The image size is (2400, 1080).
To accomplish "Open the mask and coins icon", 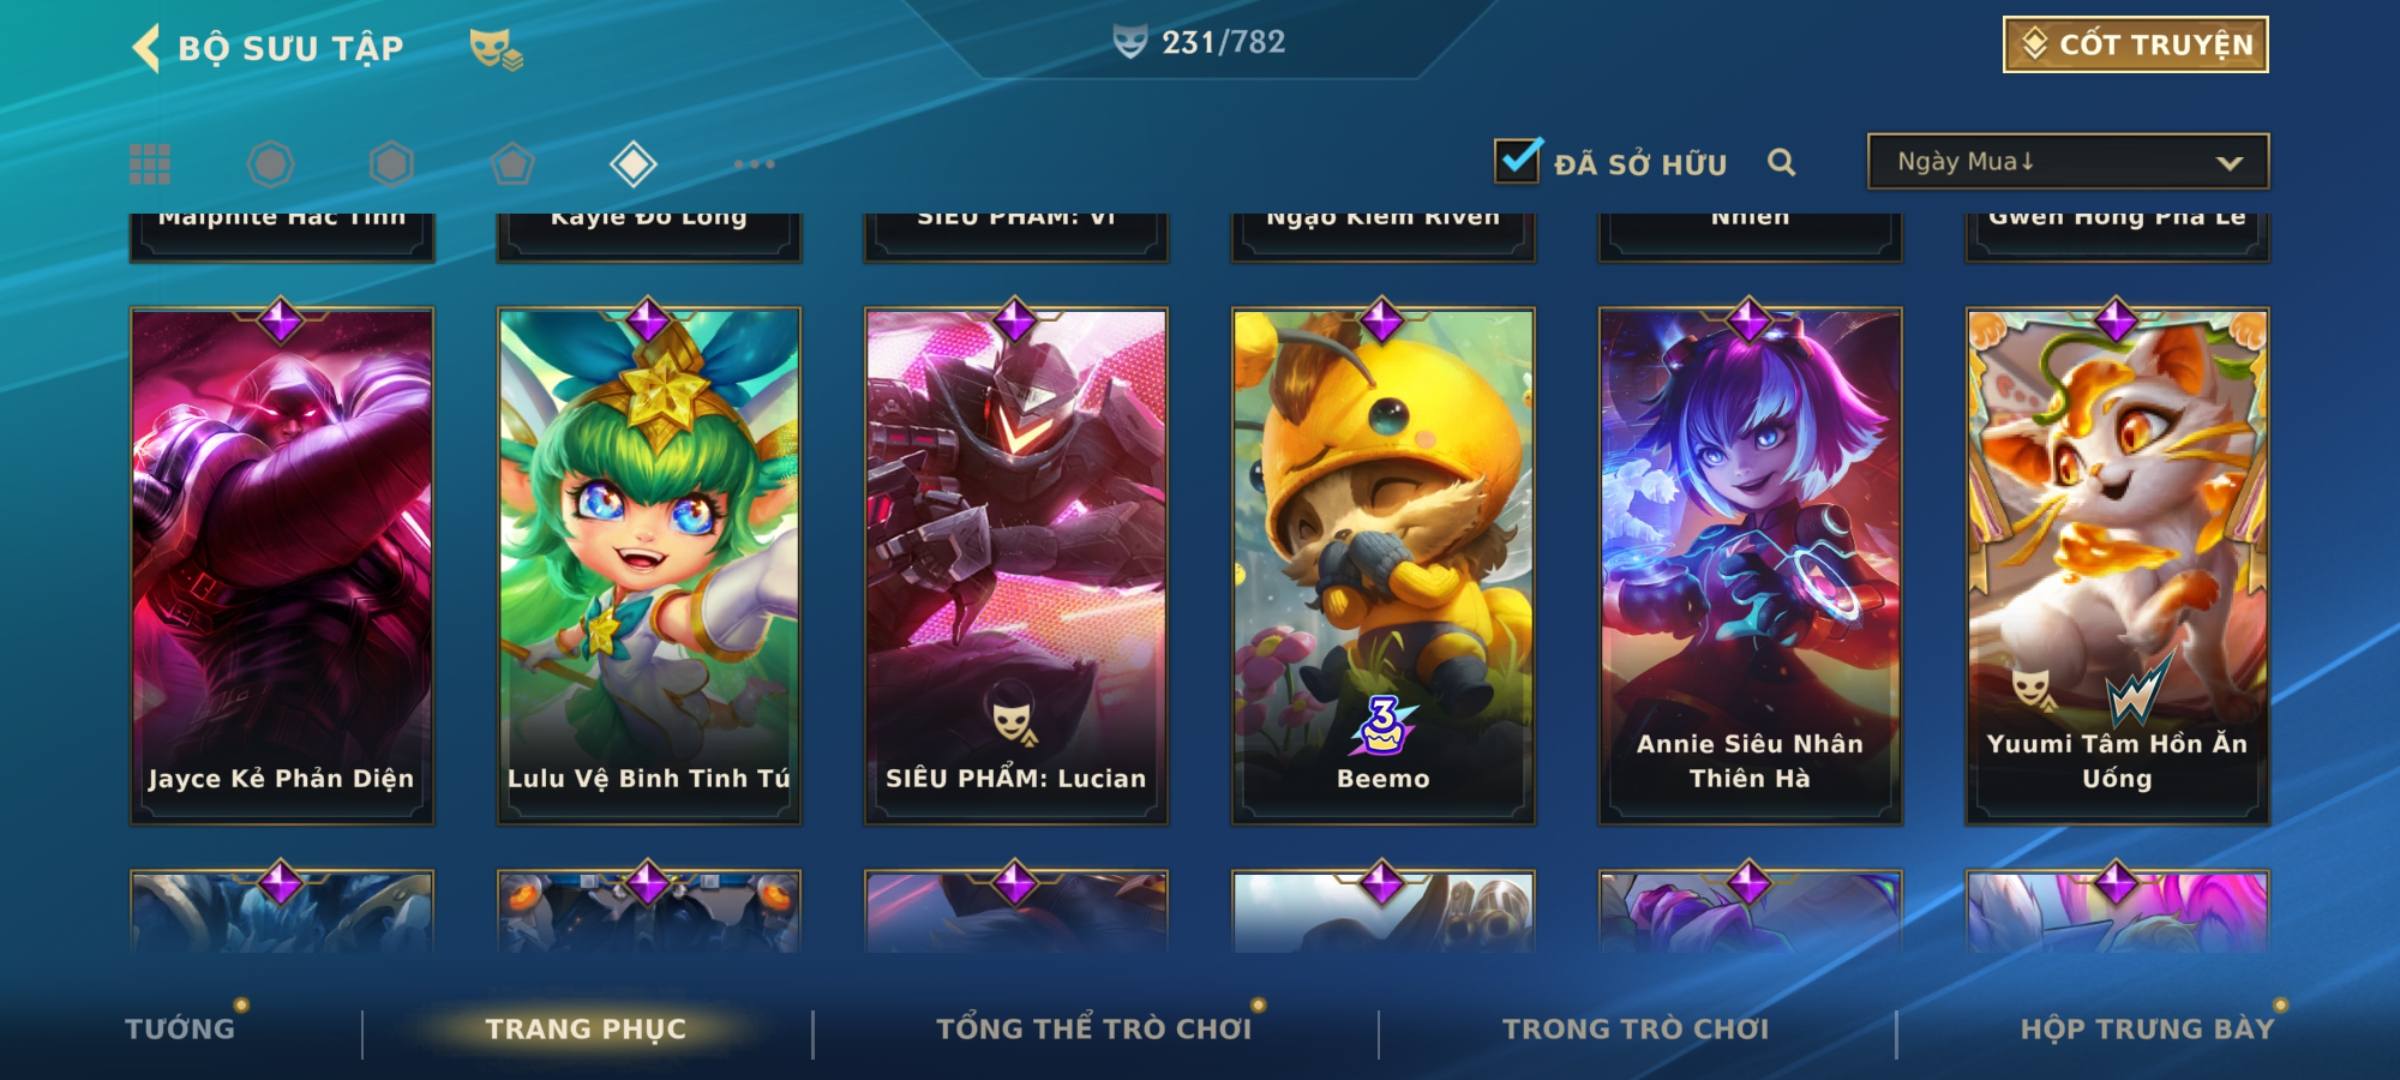I will pyautogui.click(x=496, y=49).
